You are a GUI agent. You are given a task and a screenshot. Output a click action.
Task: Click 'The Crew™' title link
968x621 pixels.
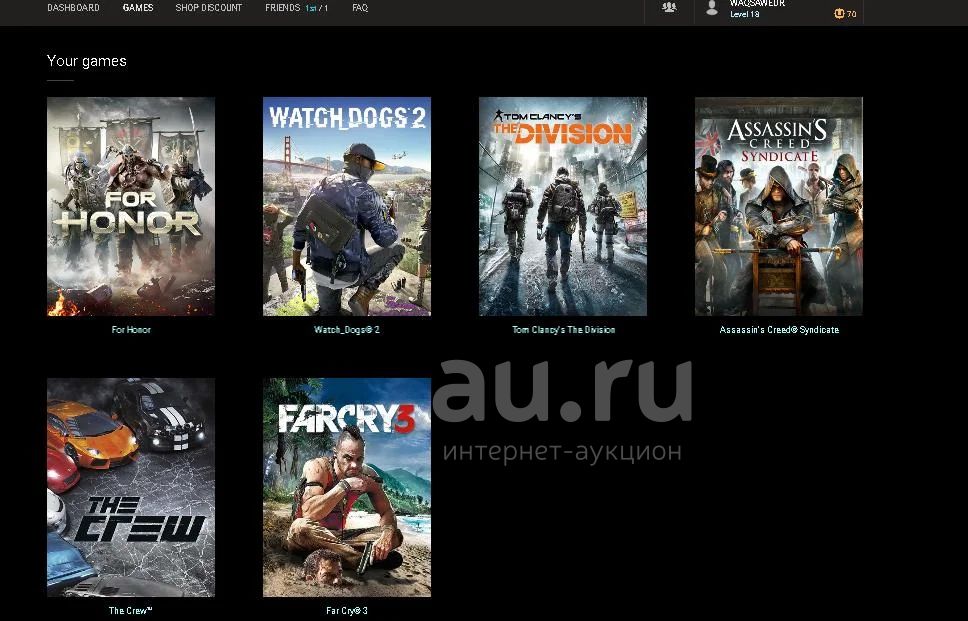click(130, 611)
